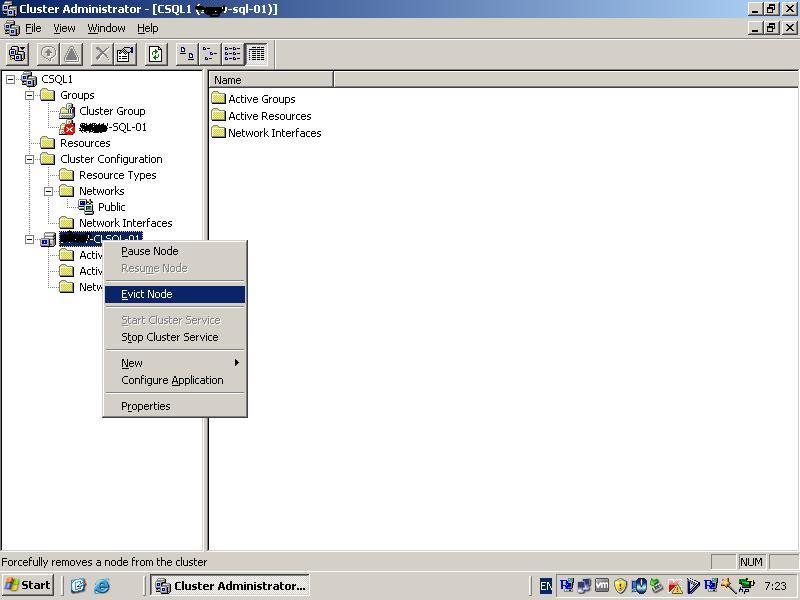The height and width of the screenshot is (600, 800).
Task: Click the Active Resources folder icon in list
Action: point(218,115)
